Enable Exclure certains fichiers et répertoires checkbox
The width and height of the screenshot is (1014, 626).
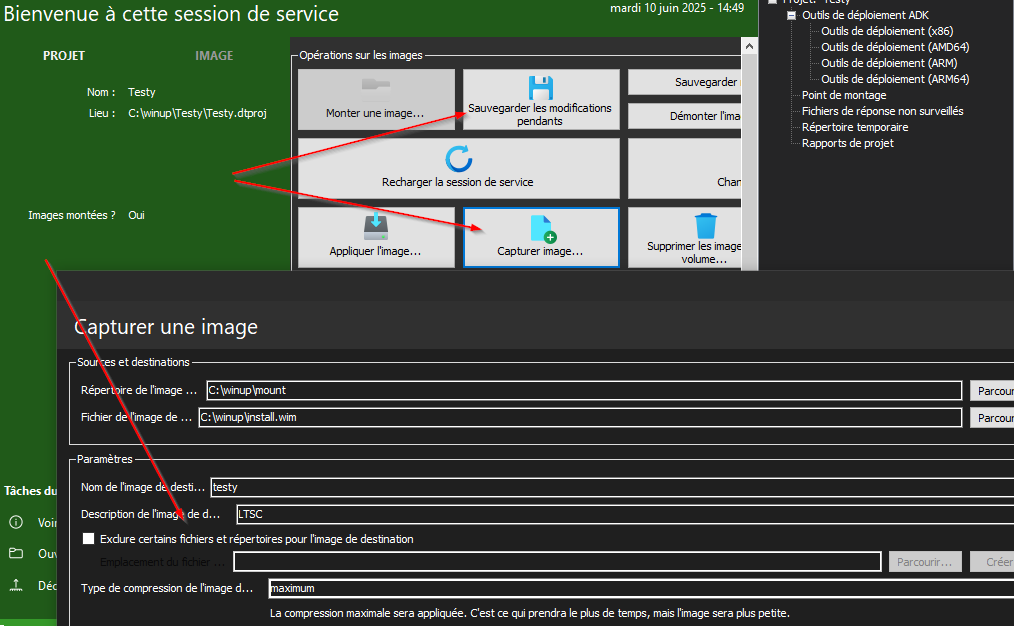[x=89, y=539]
